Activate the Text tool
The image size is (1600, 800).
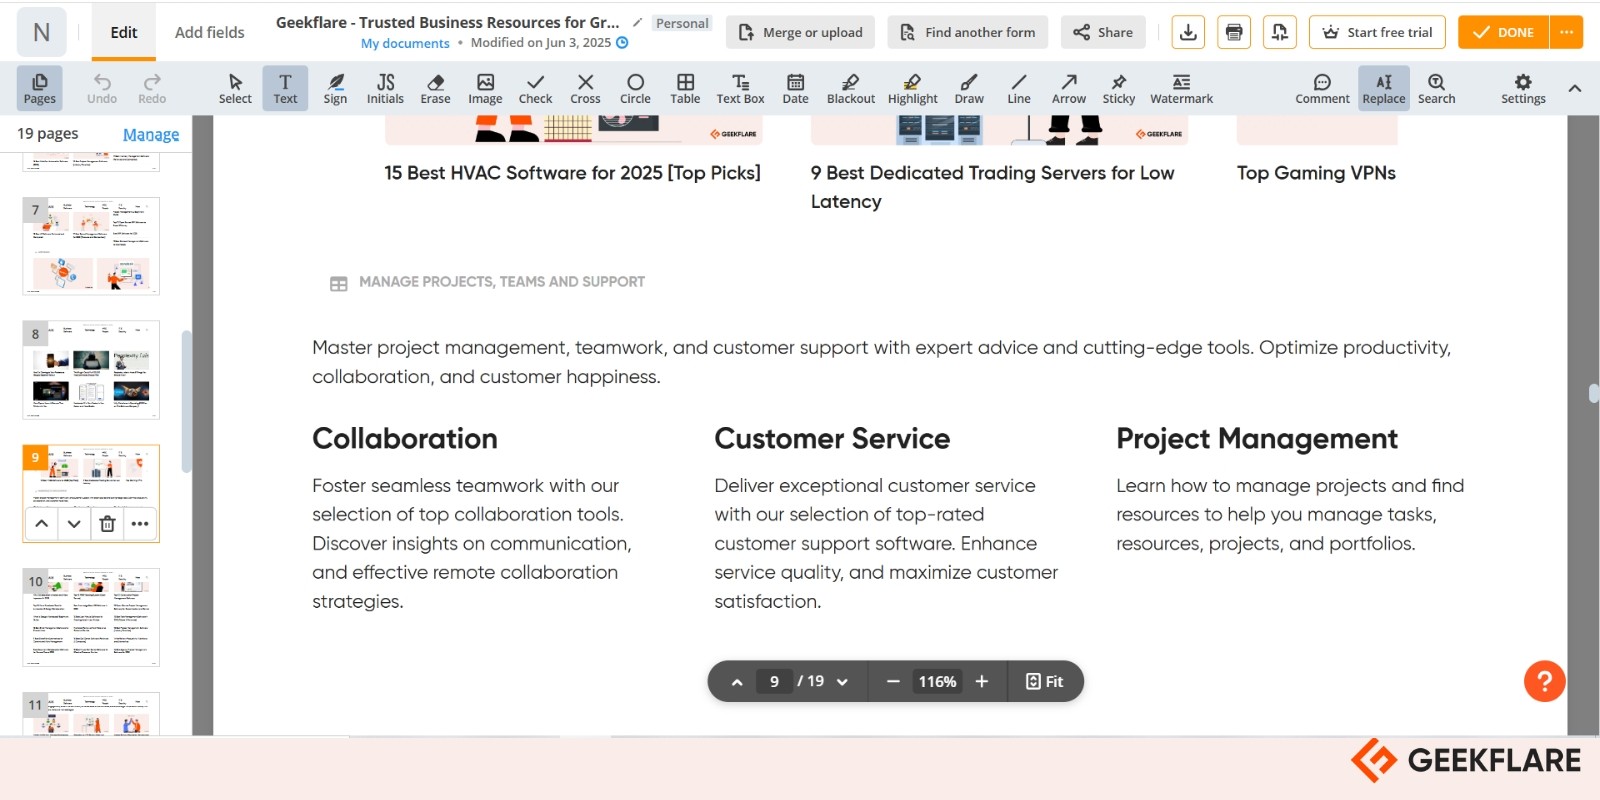[x=285, y=88]
